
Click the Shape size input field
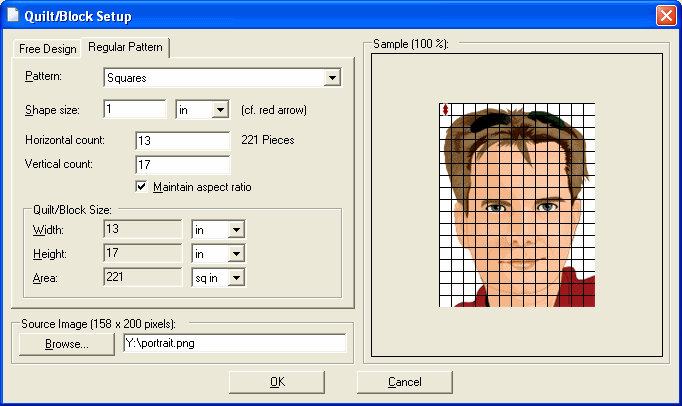[x=135, y=109]
